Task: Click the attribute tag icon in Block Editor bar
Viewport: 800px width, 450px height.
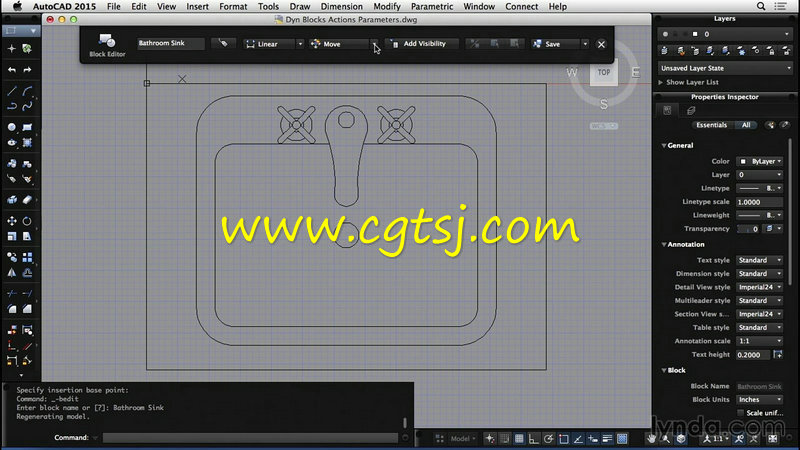Action: tap(223, 44)
